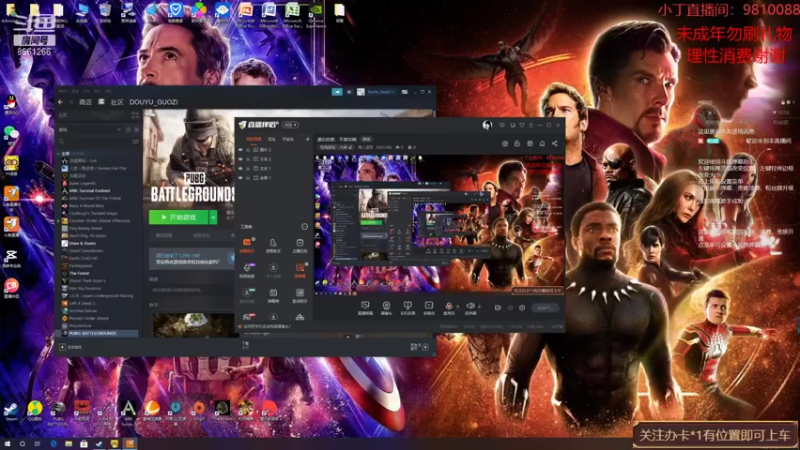Open dropdown arrow beside the green play button
Image resolution: width=800 pixels, height=450 pixels.
point(213,217)
